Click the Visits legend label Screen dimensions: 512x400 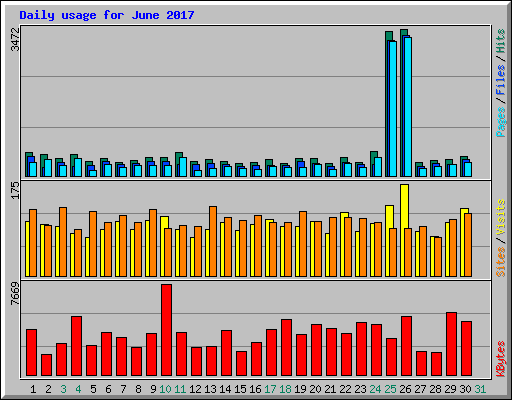tap(500, 218)
